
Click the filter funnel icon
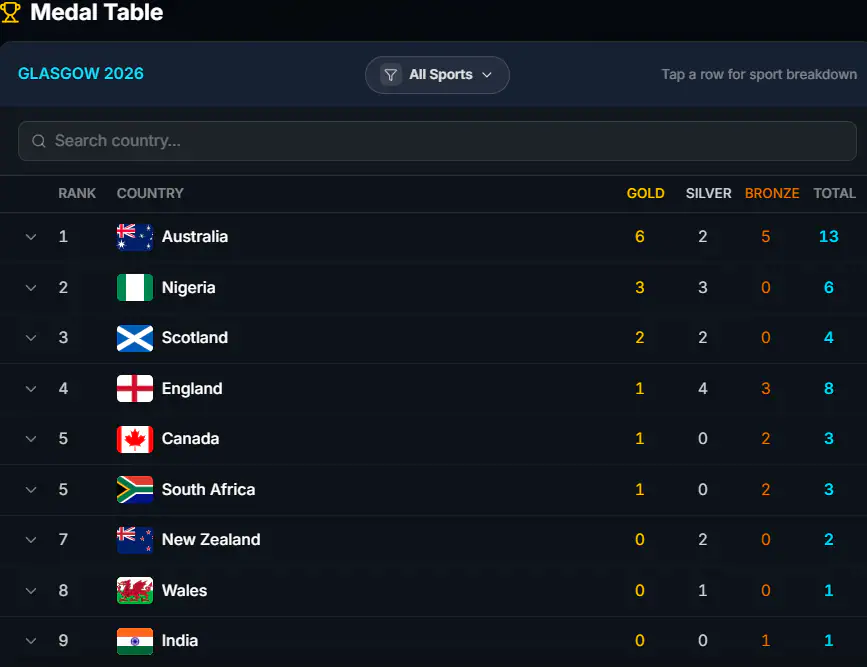(390, 75)
